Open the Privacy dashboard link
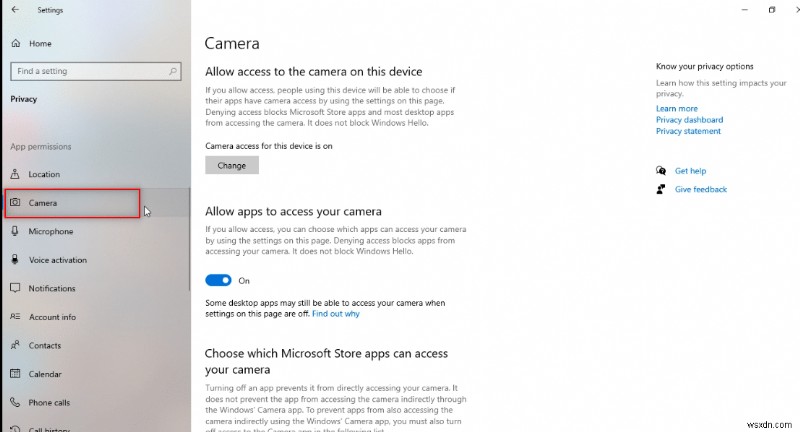The width and height of the screenshot is (800, 432). coord(689,120)
